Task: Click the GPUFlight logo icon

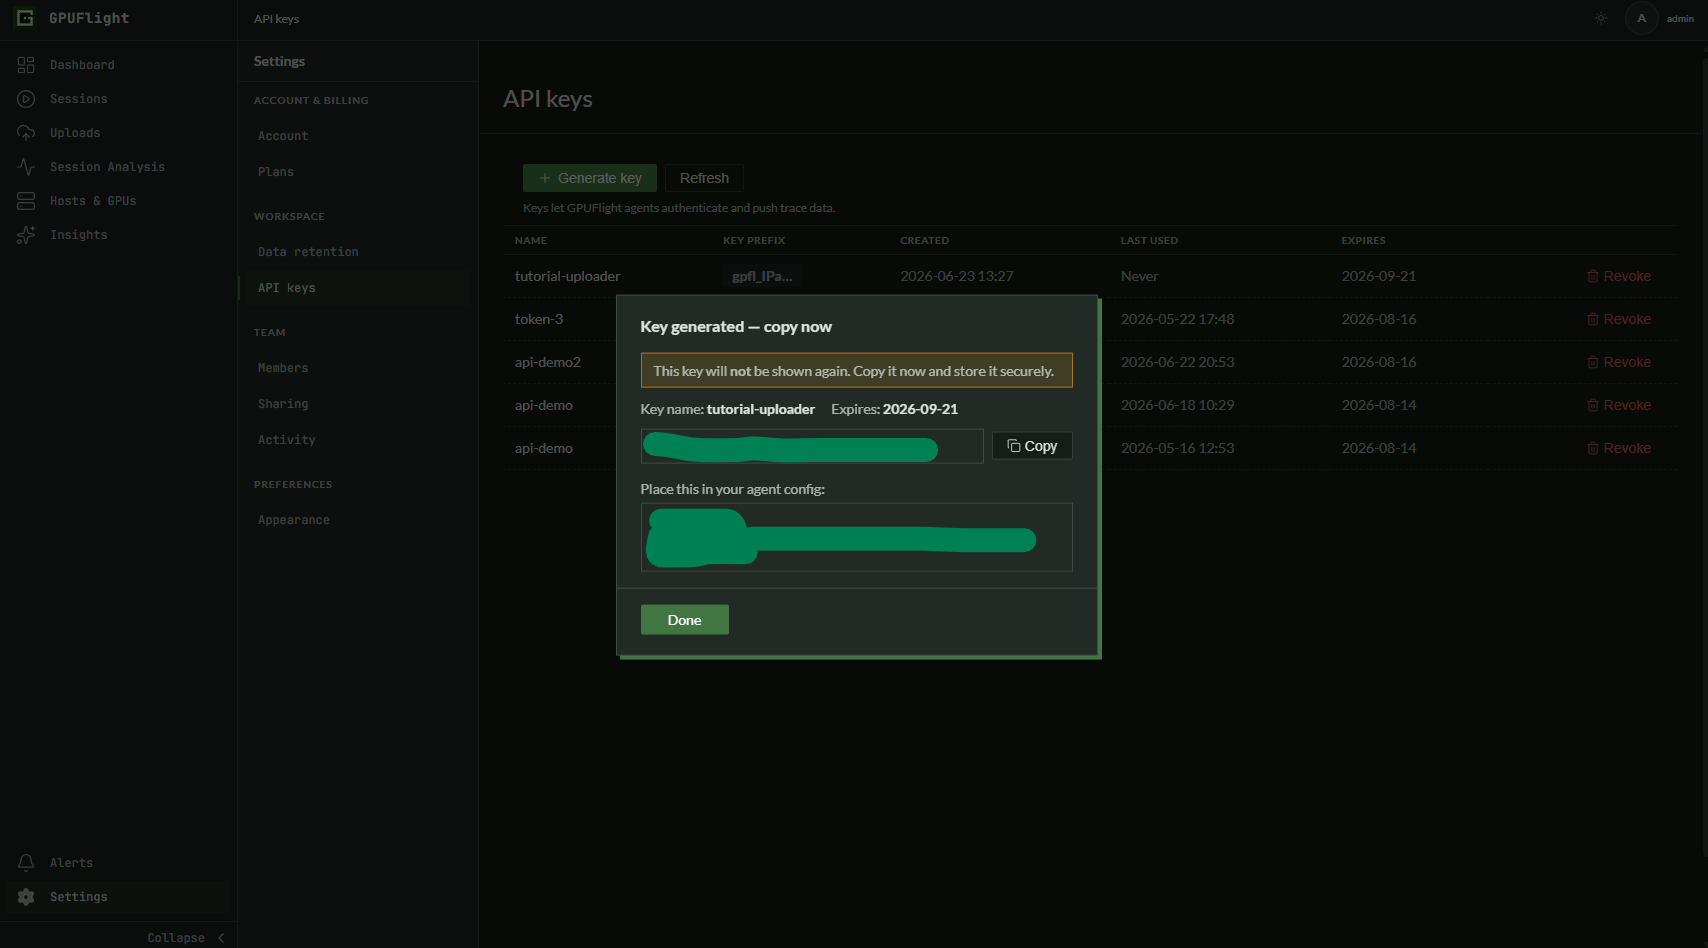Action: click(x=25, y=18)
